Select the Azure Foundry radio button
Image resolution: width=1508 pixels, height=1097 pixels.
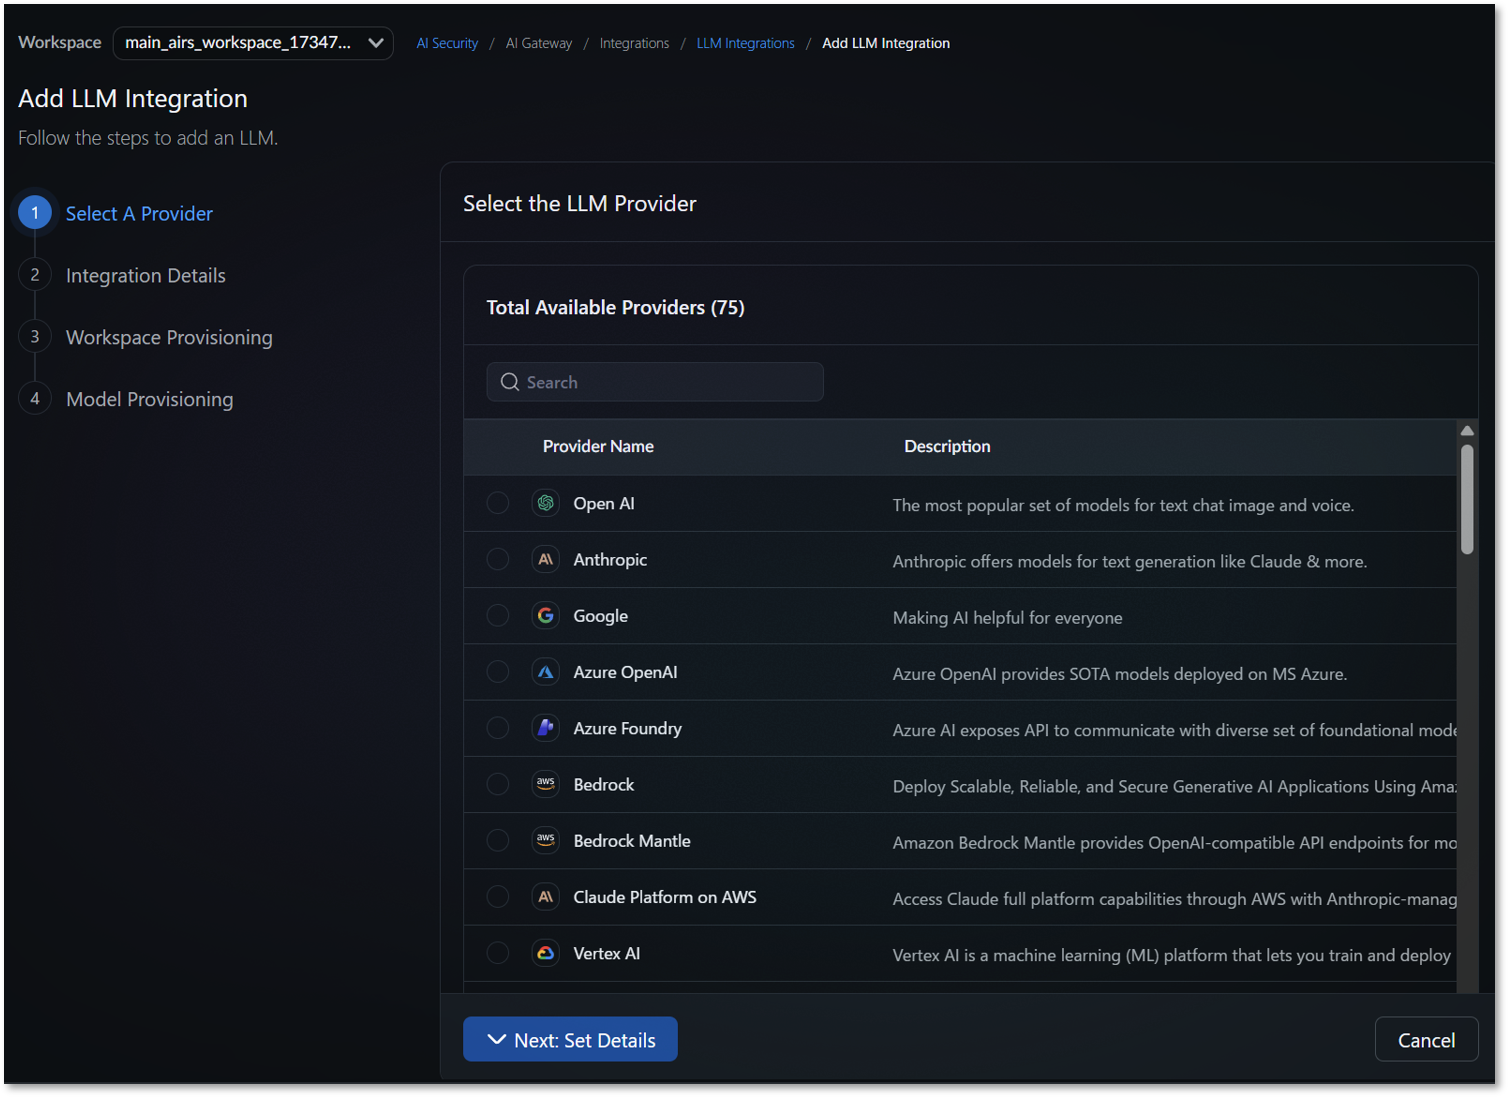coord(497,728)
